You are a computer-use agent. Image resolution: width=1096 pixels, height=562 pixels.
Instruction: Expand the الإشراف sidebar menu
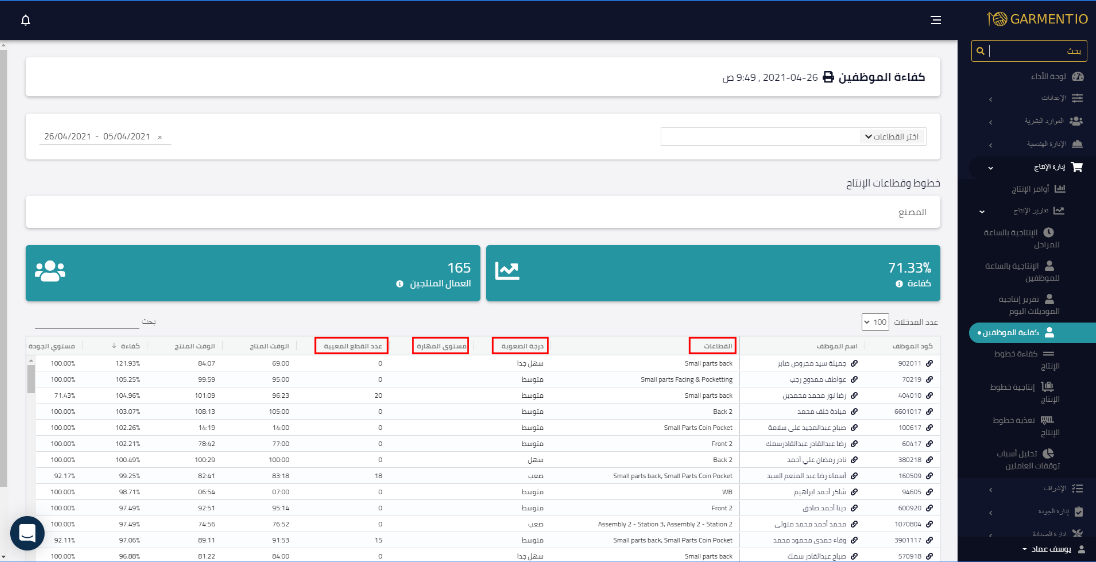click(1037, 489)
